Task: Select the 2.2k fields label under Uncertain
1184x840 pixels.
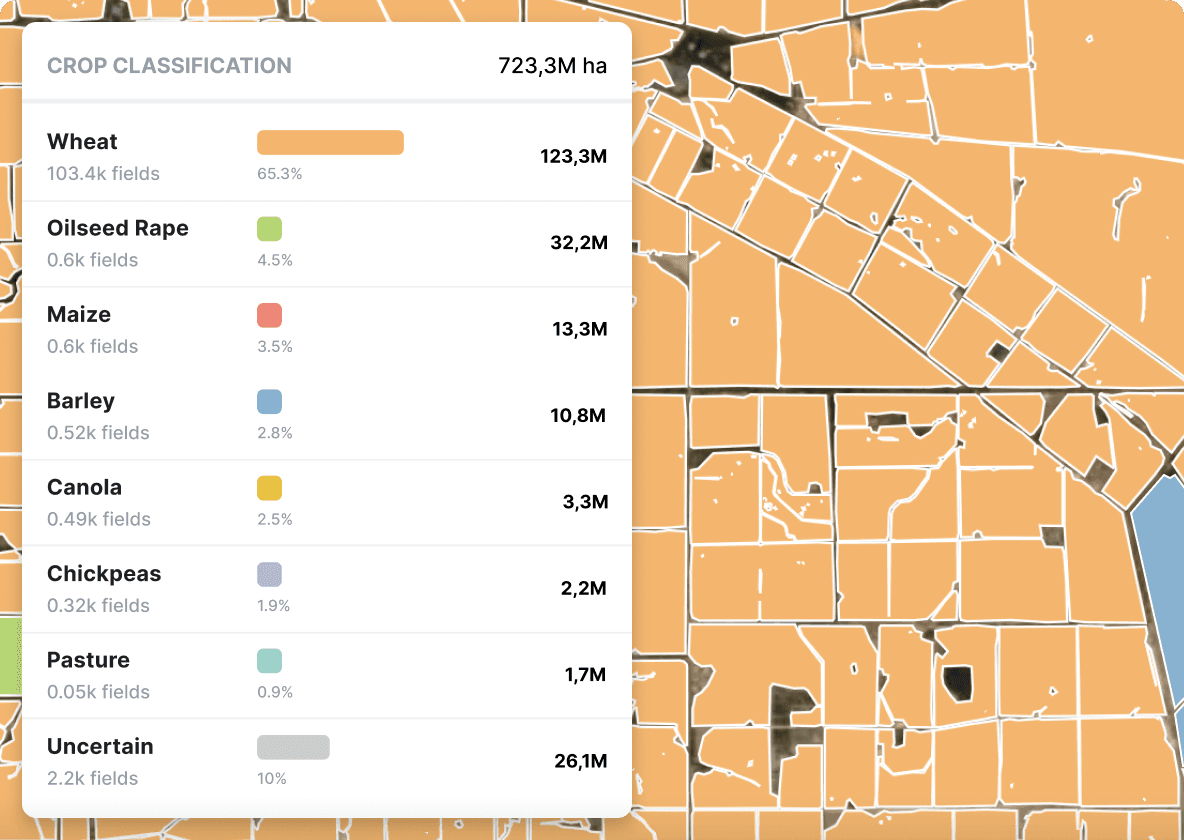Action: tap(75, 778)
